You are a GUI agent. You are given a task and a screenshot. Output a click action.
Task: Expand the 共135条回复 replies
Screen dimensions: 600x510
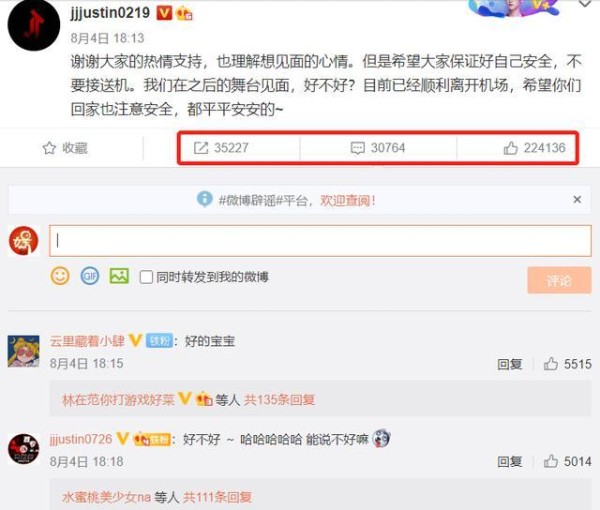click(279, 400)
